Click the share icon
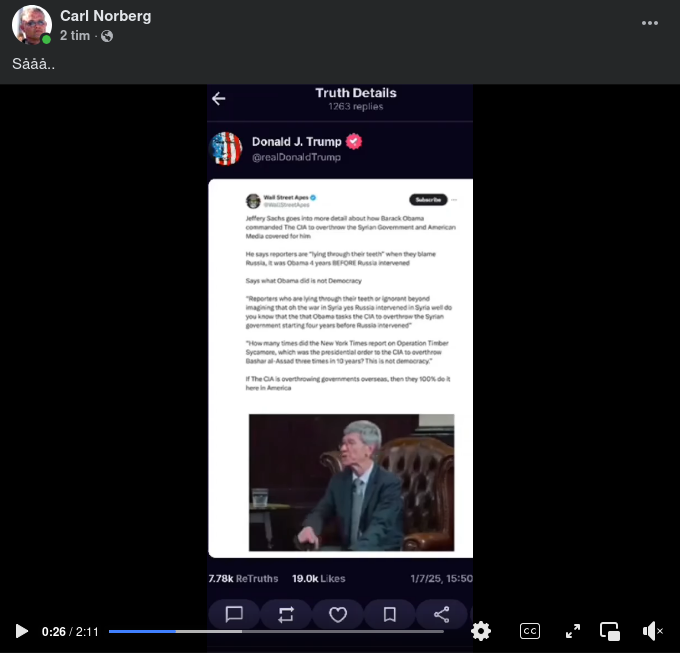Image resolution: width=680 pixels, height=653 pixels. (x=441, y=614)
